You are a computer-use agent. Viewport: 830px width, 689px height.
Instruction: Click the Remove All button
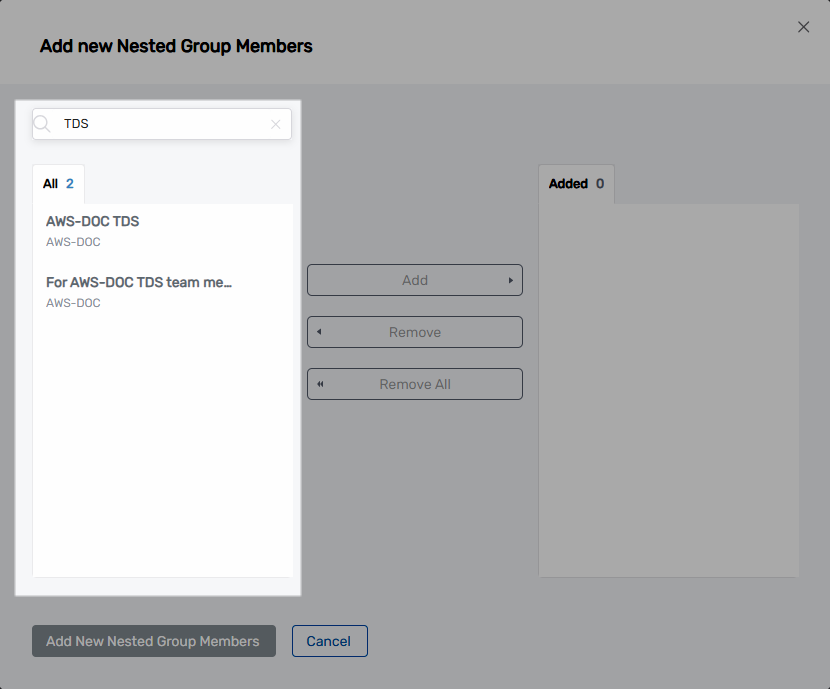click(414, 383)
